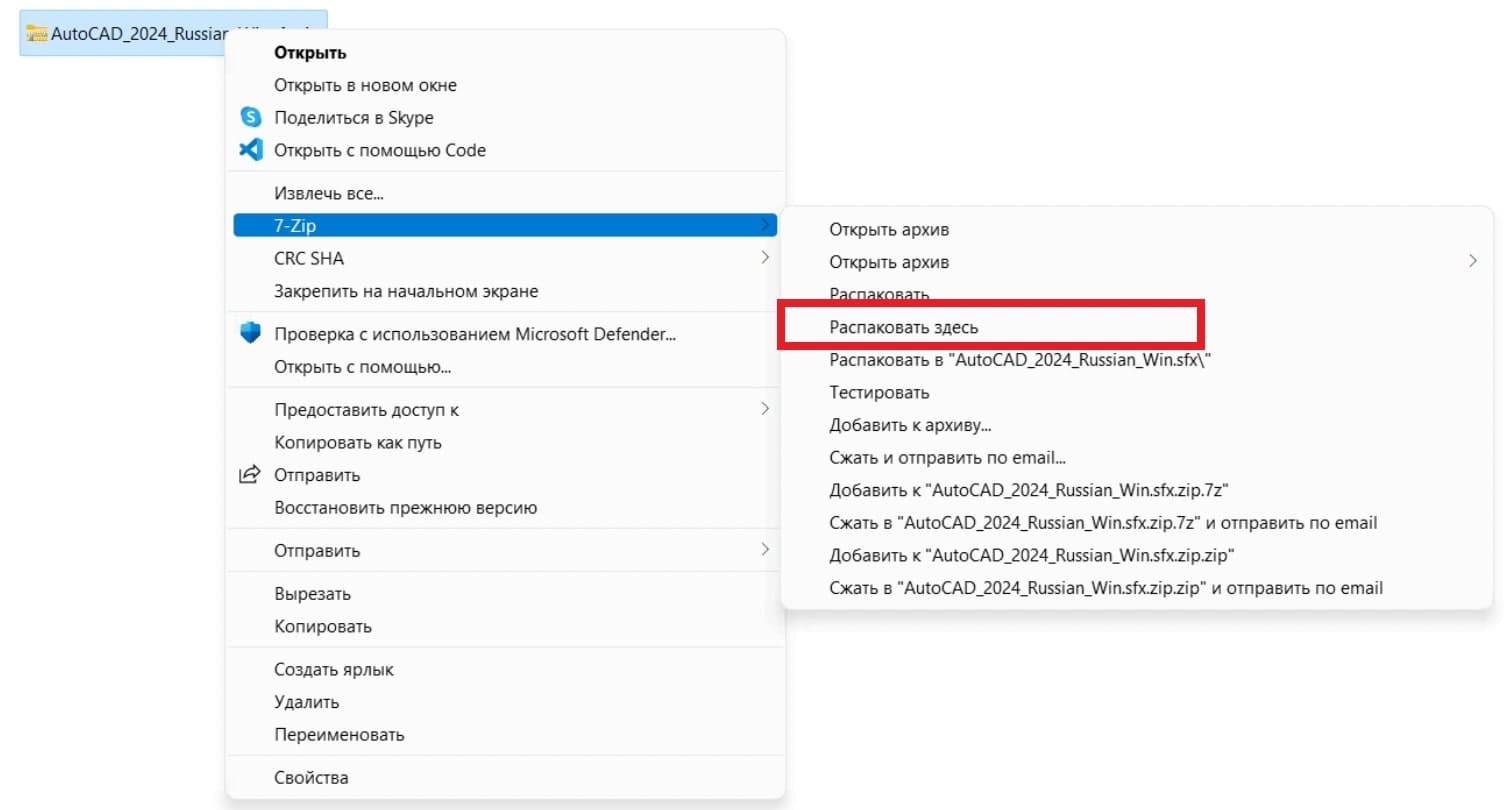Select the AutoCAD_2024_Russian archive file icon
Screen dimensions: 1504x810
(37, 33)
